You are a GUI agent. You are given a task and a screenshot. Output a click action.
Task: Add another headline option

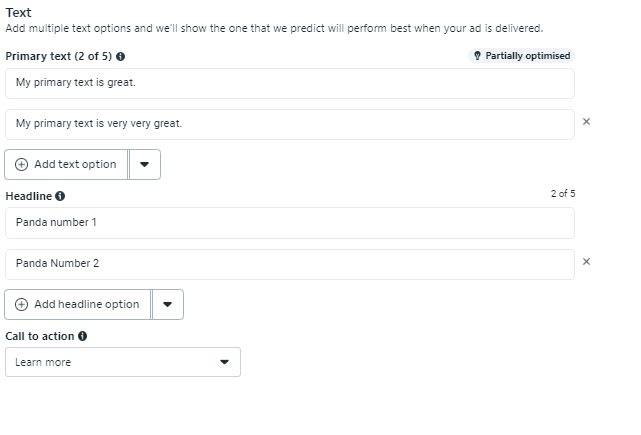pos(78,304)
